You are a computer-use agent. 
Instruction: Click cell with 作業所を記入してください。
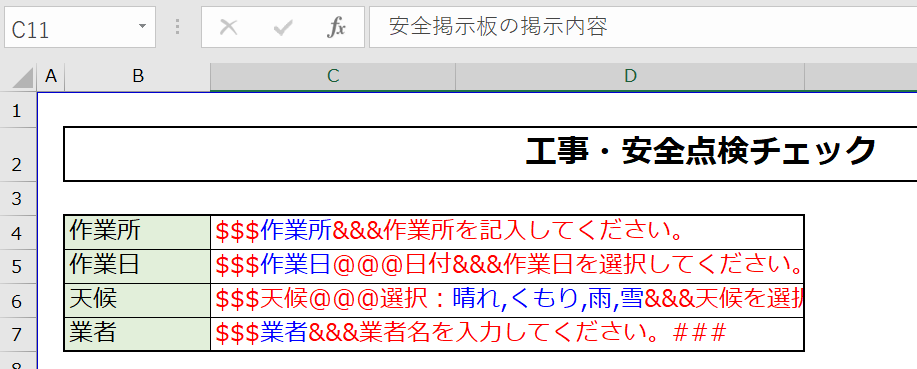[x=507, y=232]
